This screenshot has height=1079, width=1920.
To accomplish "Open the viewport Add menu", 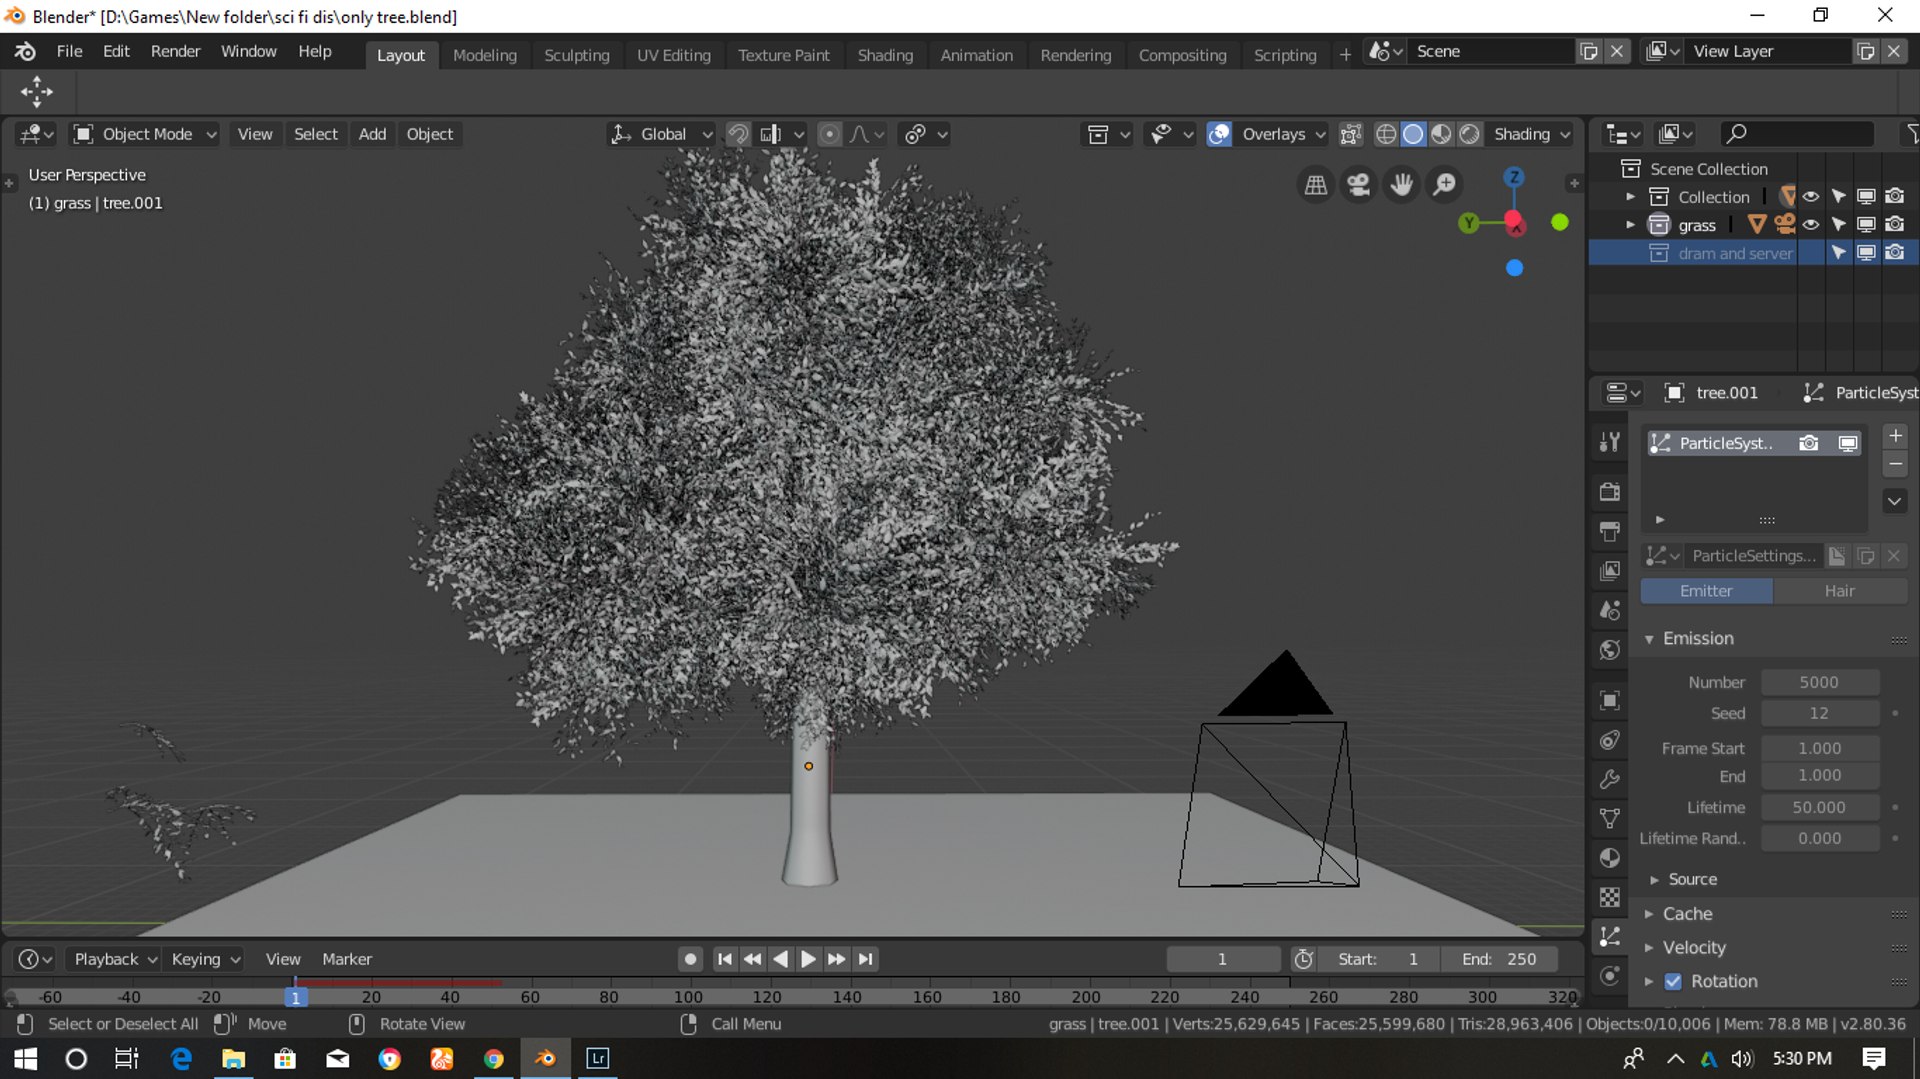I will click(x=372, y=134).
